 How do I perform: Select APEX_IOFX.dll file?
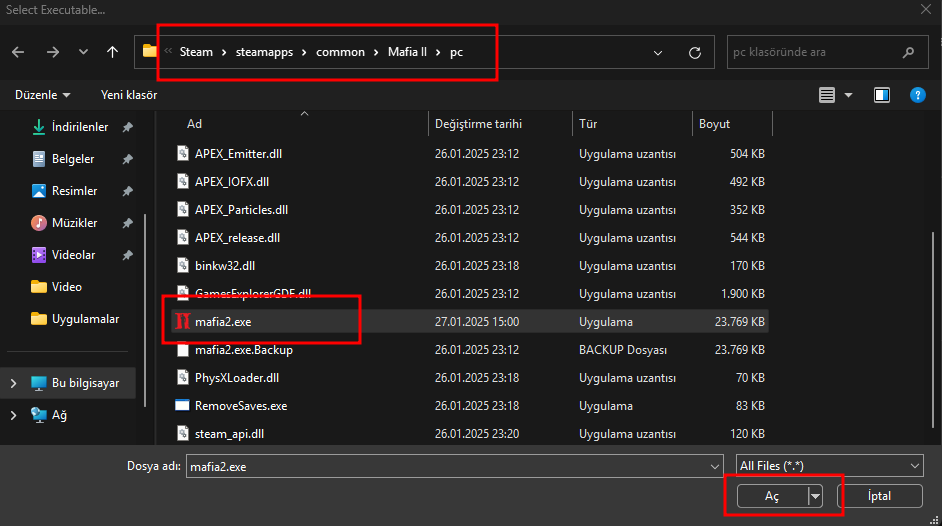[x=231, y=181]
